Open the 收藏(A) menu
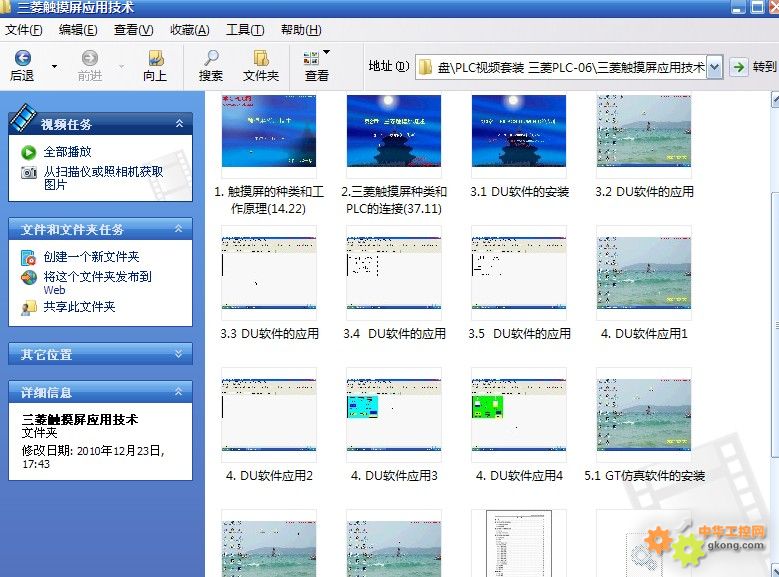This screenshot has width=779, height=577. pyautogui.click(x=190, y=30)
